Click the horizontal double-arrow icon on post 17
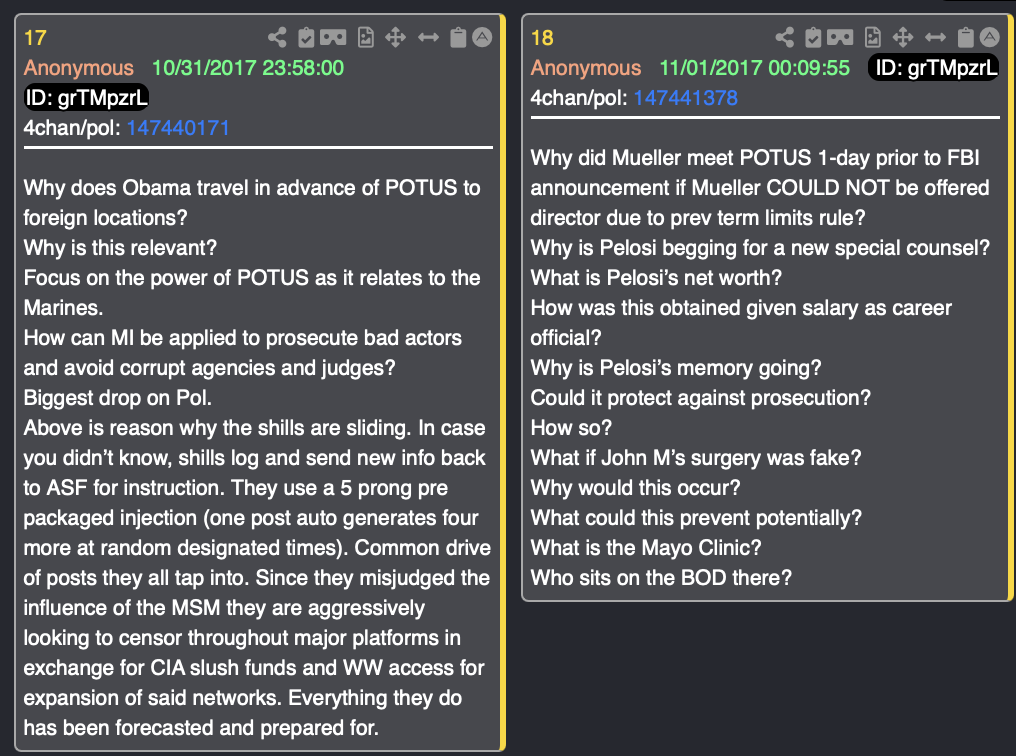Screen dimensions: 1016x756 click(428, 38)
